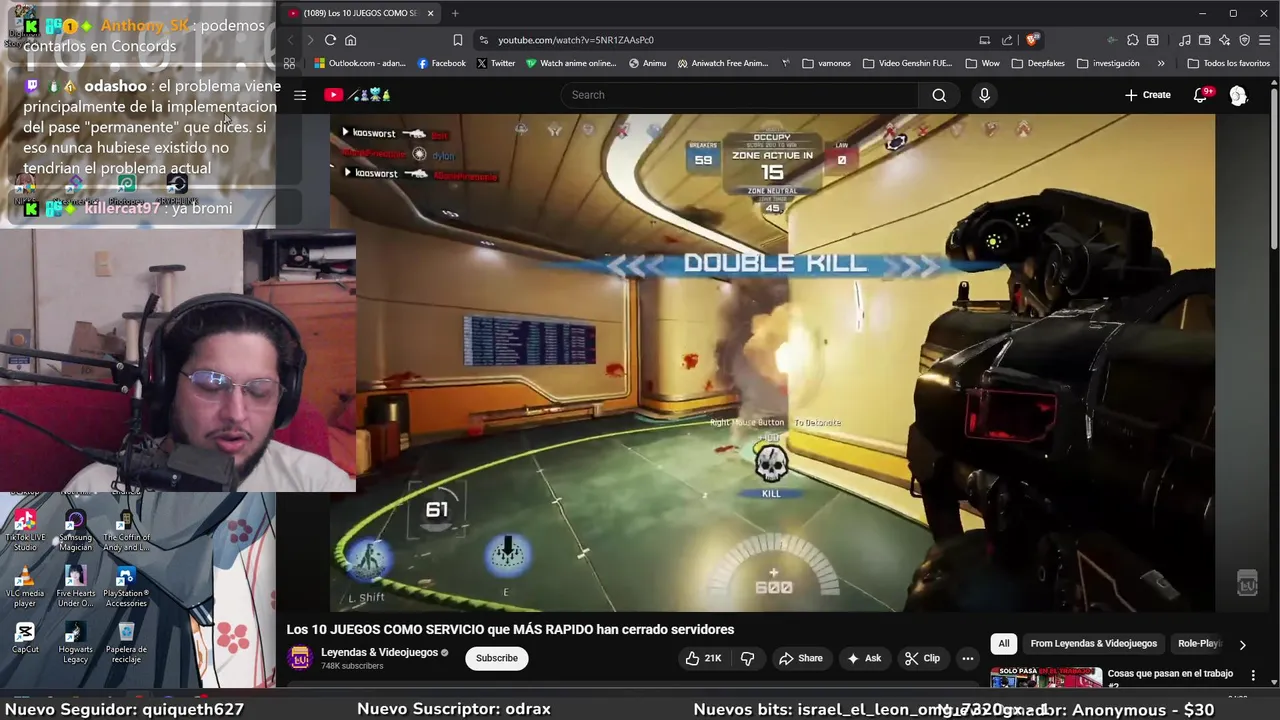Start voice search with the microphone
1280x720 pixels.
point(984,95)
